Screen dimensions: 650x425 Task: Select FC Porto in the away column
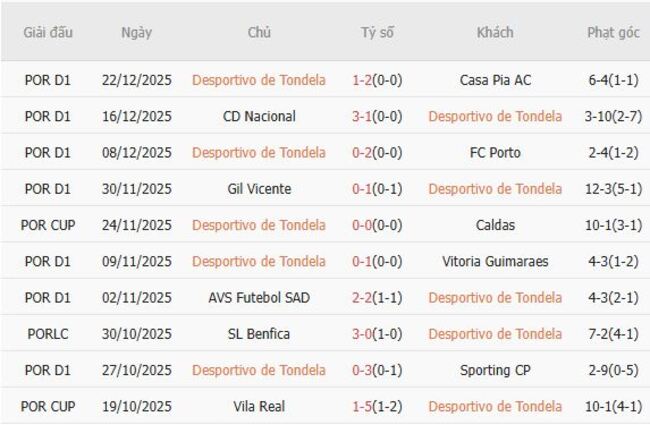495,153
